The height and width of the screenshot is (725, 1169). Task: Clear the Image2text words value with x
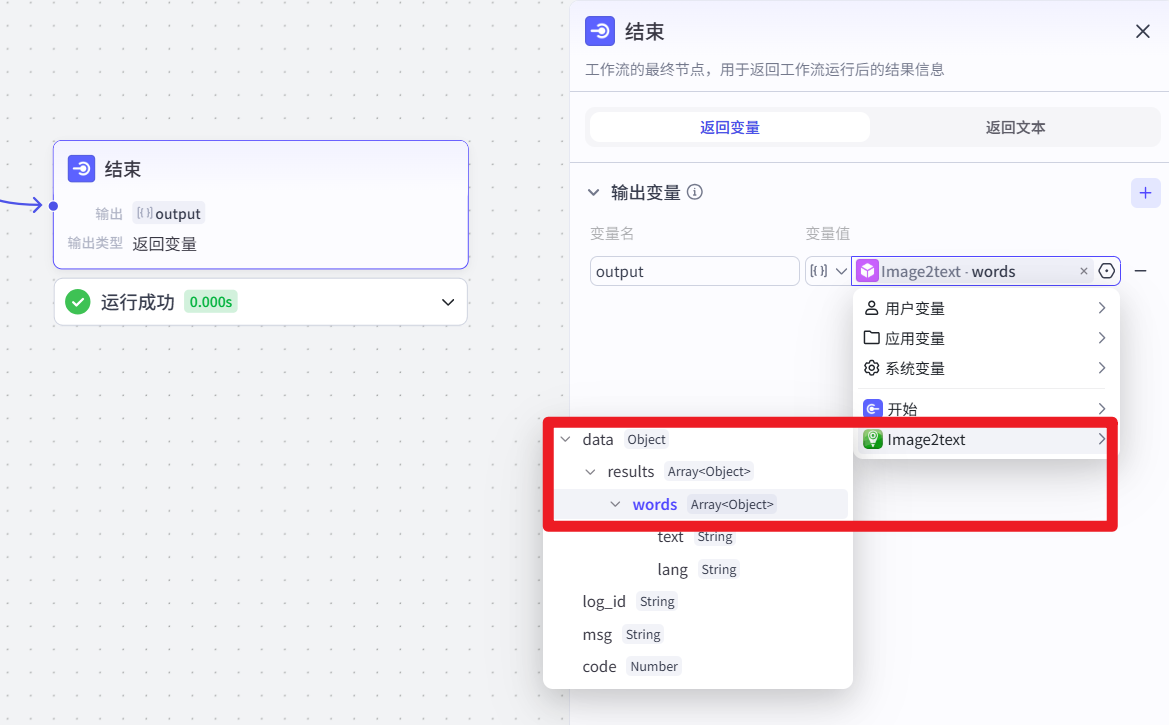point(1084,272)
